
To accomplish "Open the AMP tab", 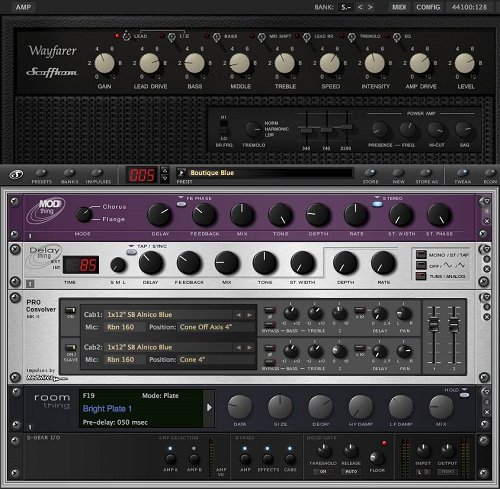I will pos(23,7).
